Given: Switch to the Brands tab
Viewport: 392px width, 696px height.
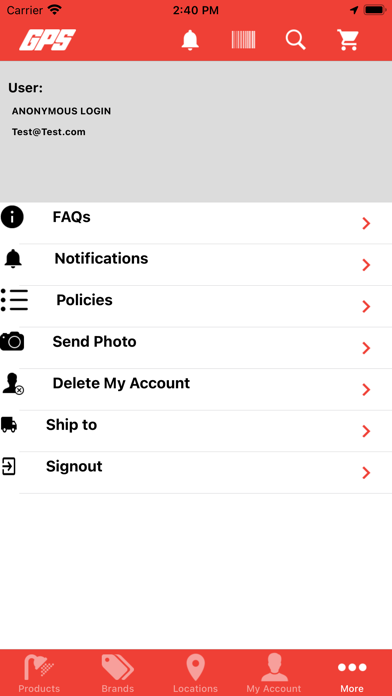Looking at the screenshot, I should point(118,673).
